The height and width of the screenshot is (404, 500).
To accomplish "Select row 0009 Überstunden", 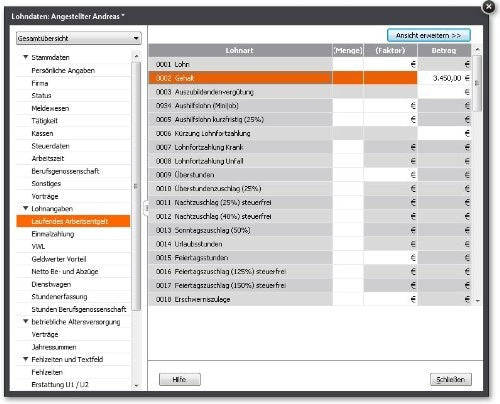I will (x=310, y=175).
